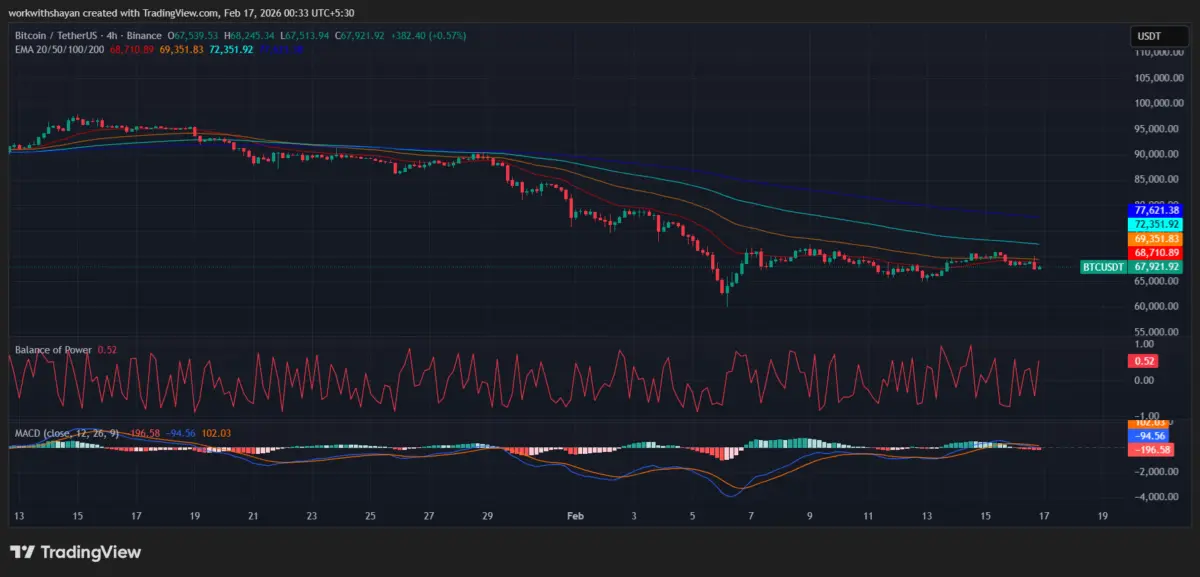Click the cyan 72,351.92 EMA price tag
The image size is (1200, 577).
1155,225
